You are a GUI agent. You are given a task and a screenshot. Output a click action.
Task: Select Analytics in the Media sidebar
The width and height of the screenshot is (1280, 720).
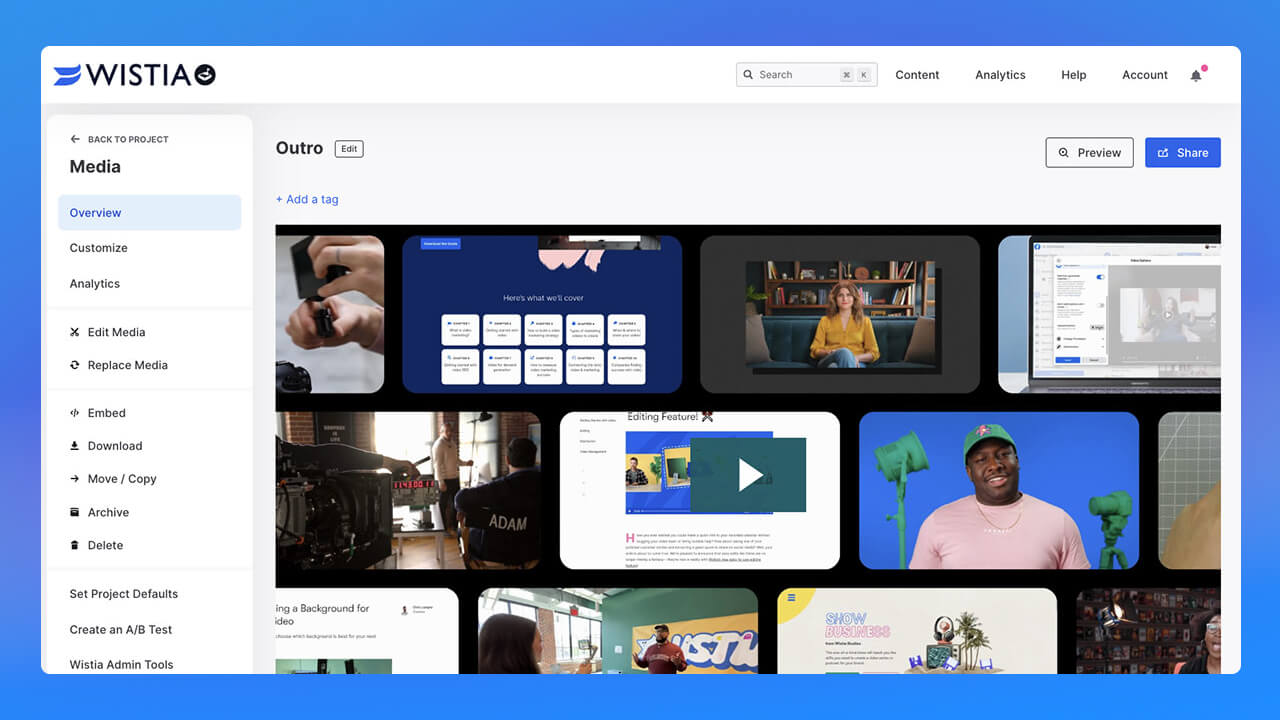point(95,284)
